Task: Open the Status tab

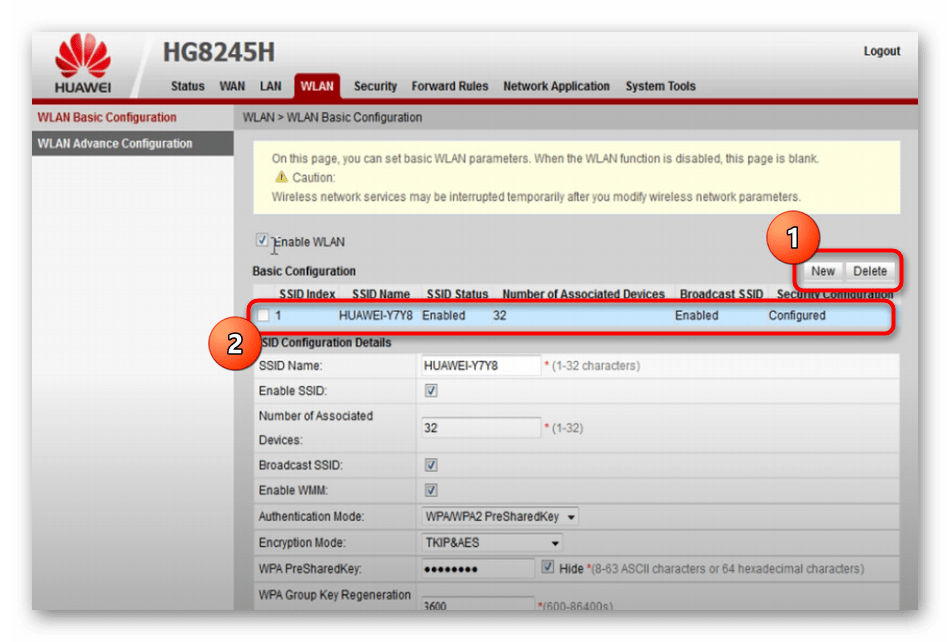Action: click(x=187, y=86)
